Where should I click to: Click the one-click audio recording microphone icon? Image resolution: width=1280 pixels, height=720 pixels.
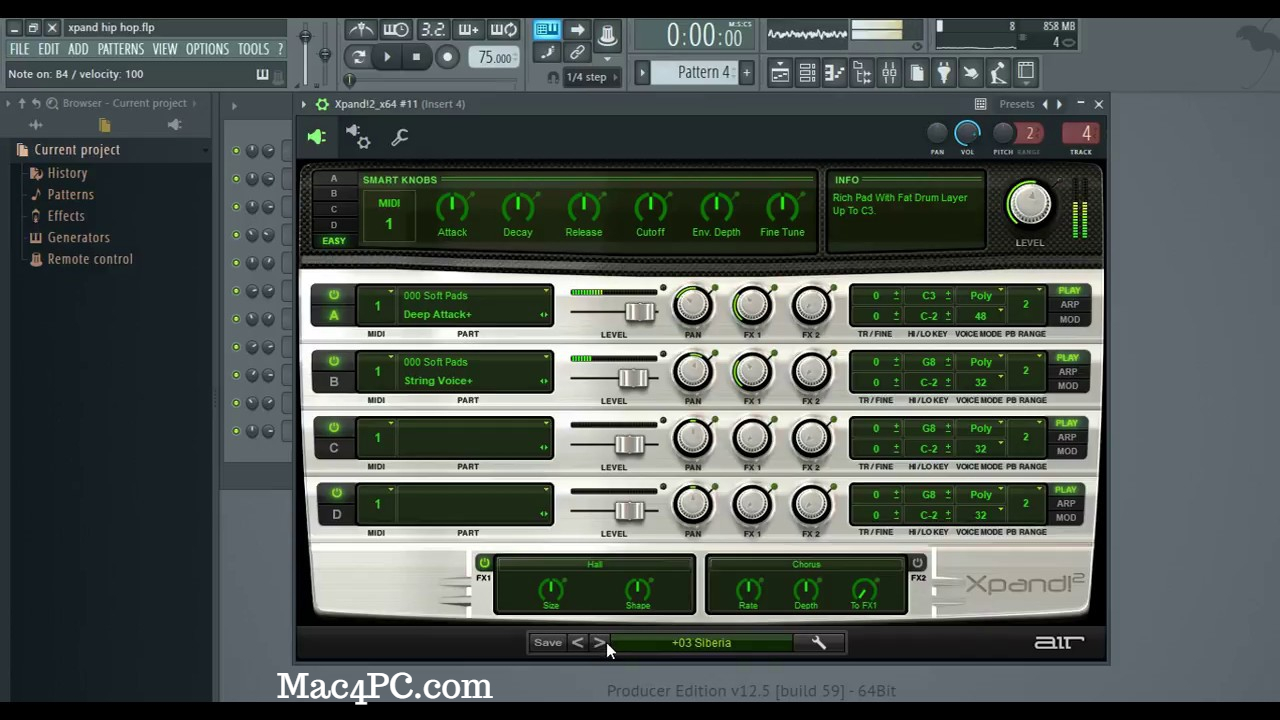[x=998, y=73]
